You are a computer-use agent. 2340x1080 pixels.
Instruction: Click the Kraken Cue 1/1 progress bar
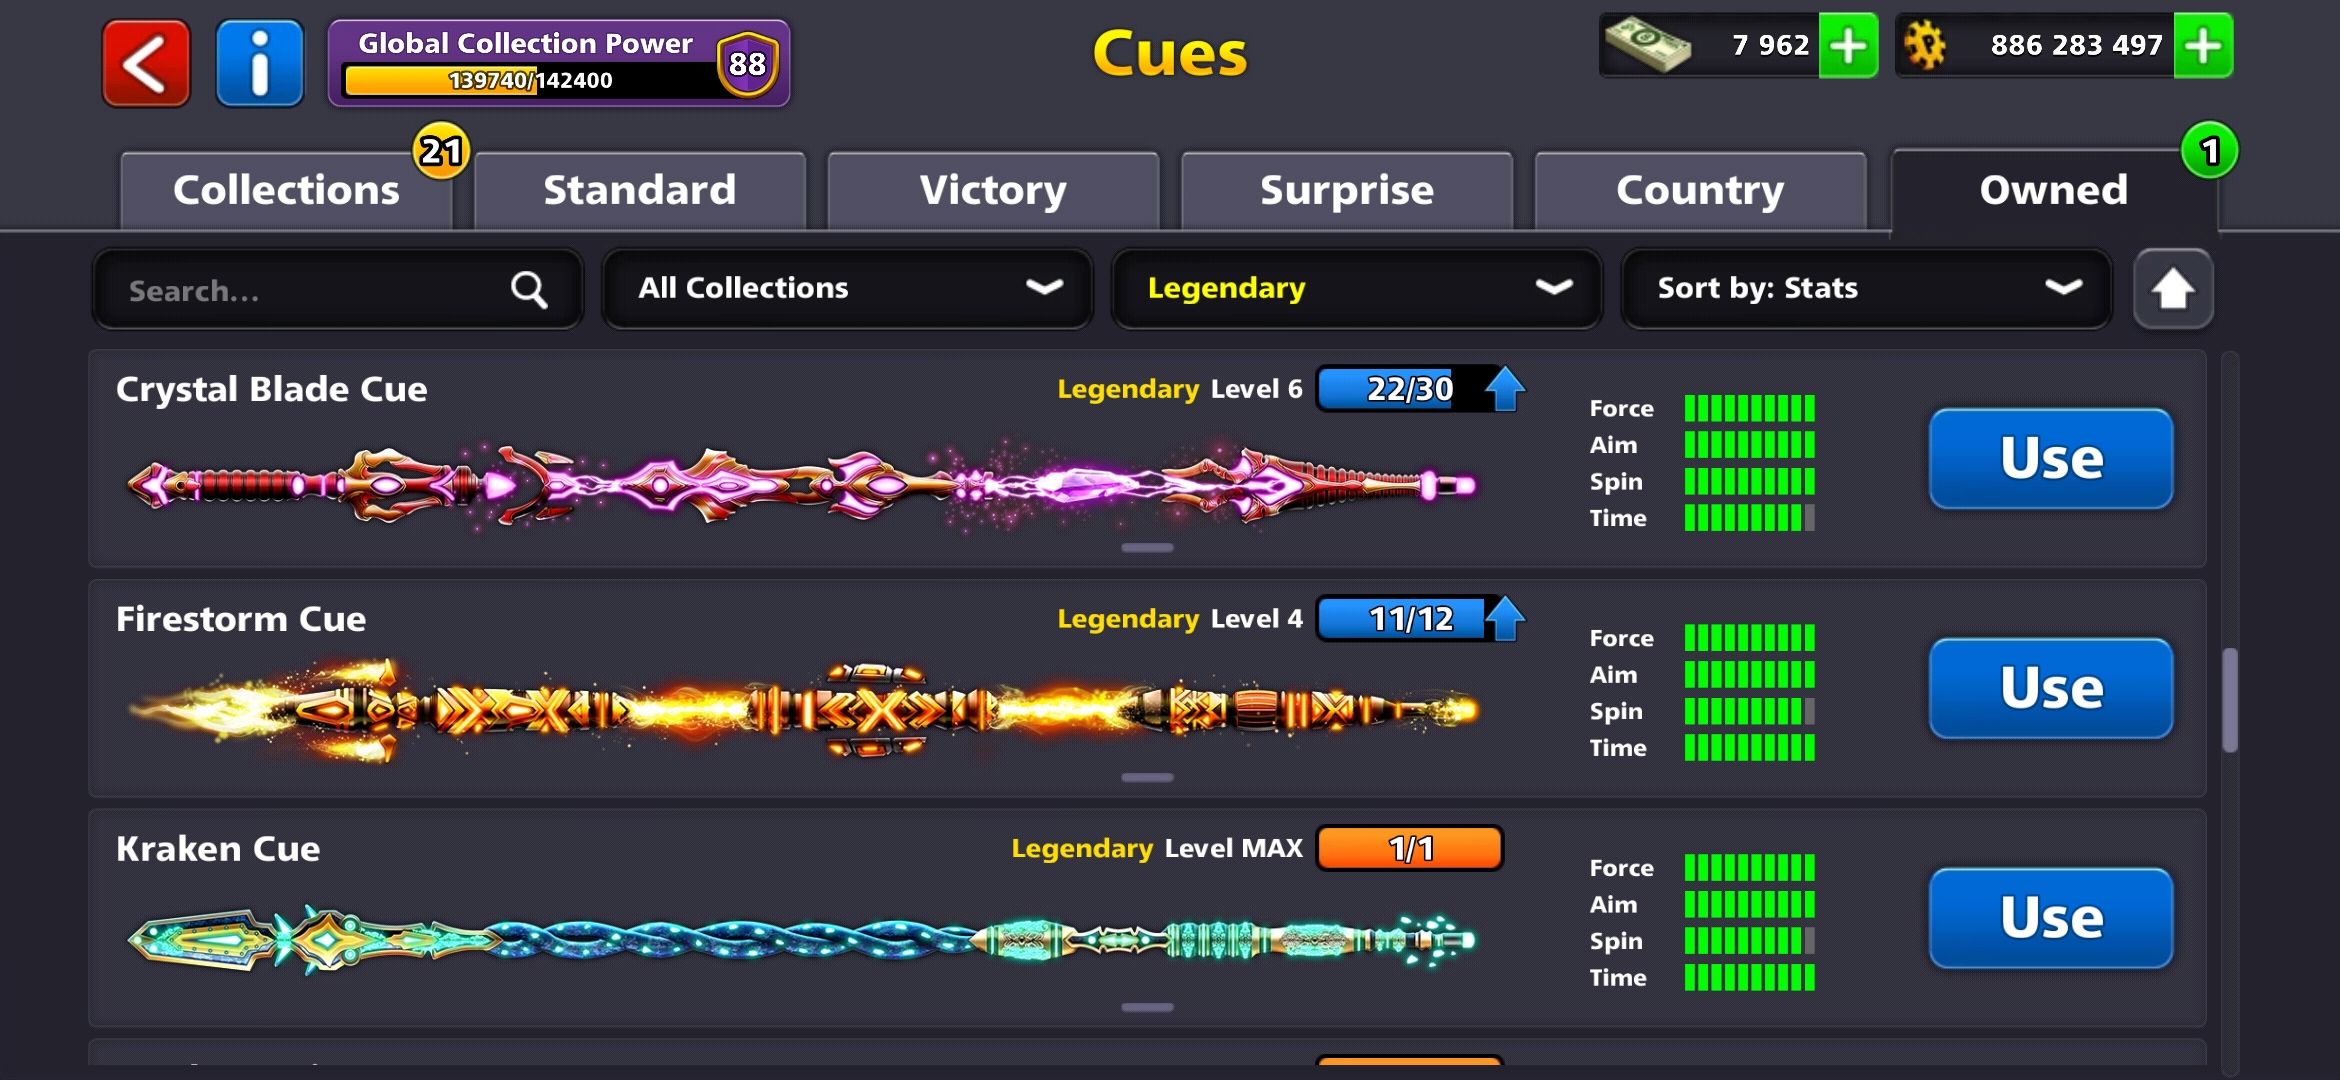[1410, 849]
